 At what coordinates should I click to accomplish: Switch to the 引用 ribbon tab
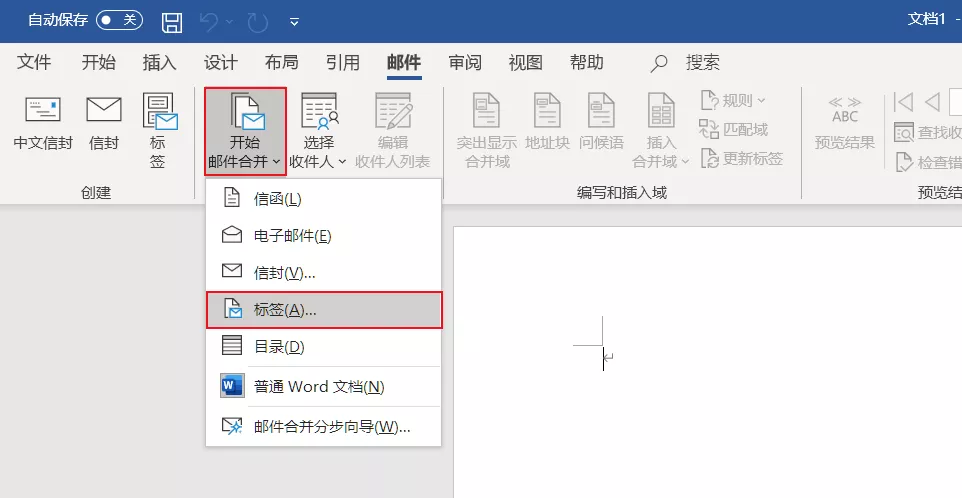342,62
